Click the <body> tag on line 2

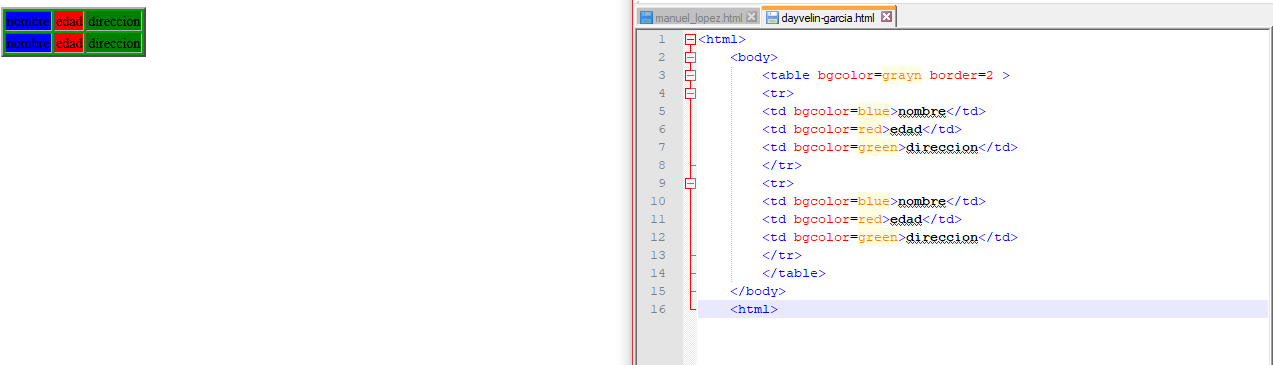click(x=754, y=57)
